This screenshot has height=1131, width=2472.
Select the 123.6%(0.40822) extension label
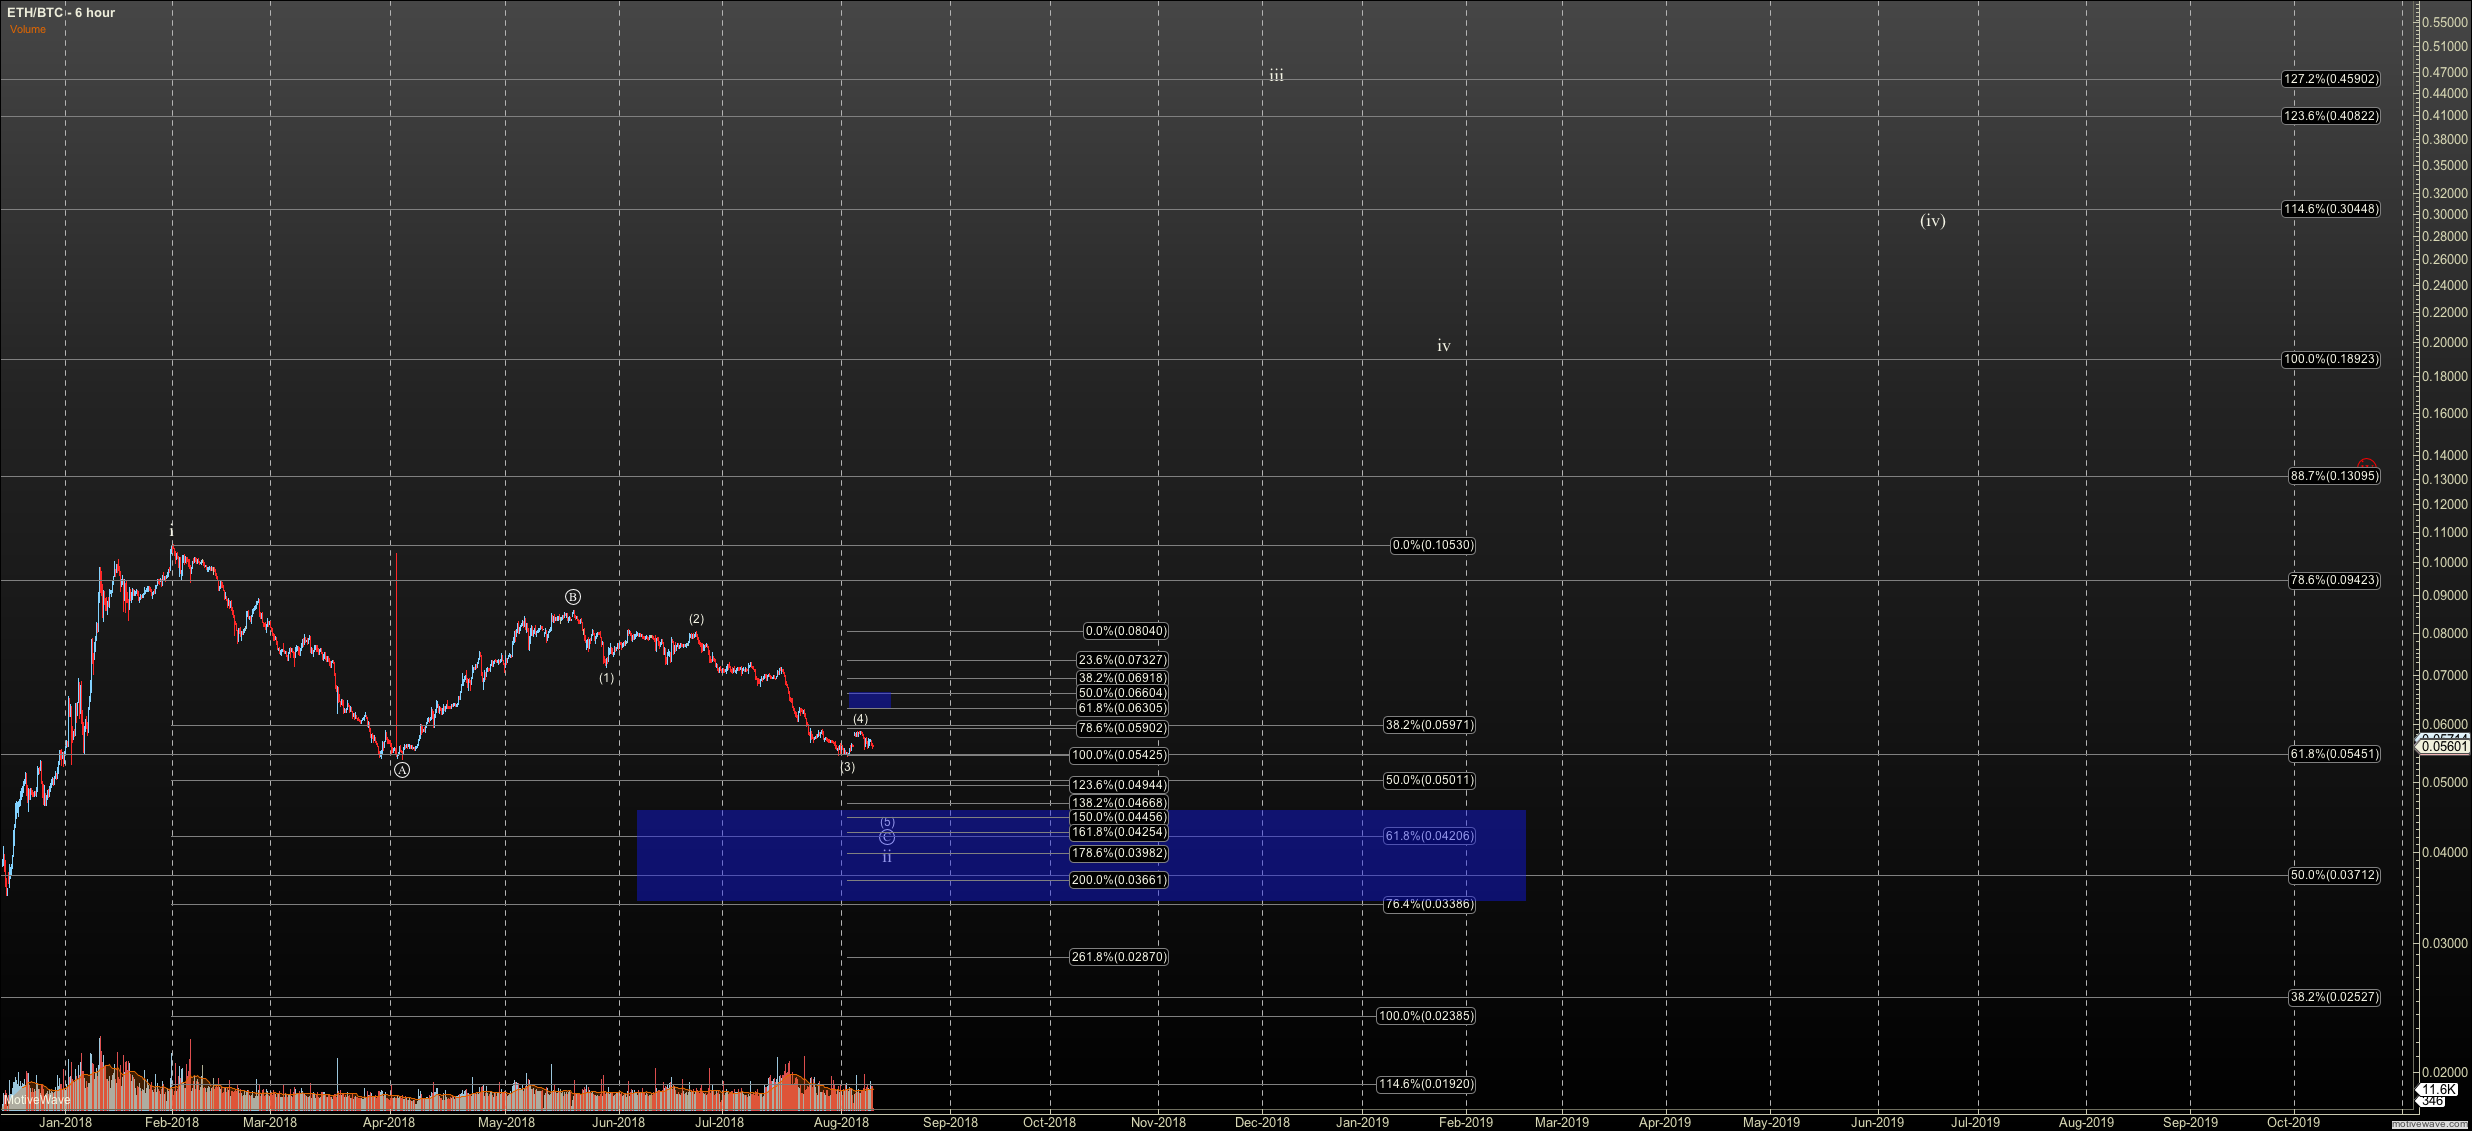point(2330,116)
